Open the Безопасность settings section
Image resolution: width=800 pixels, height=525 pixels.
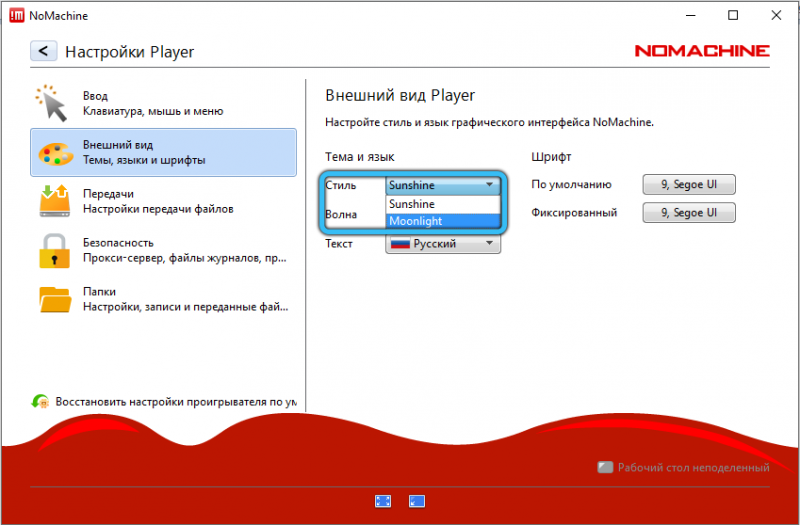[x=163, y=251]
